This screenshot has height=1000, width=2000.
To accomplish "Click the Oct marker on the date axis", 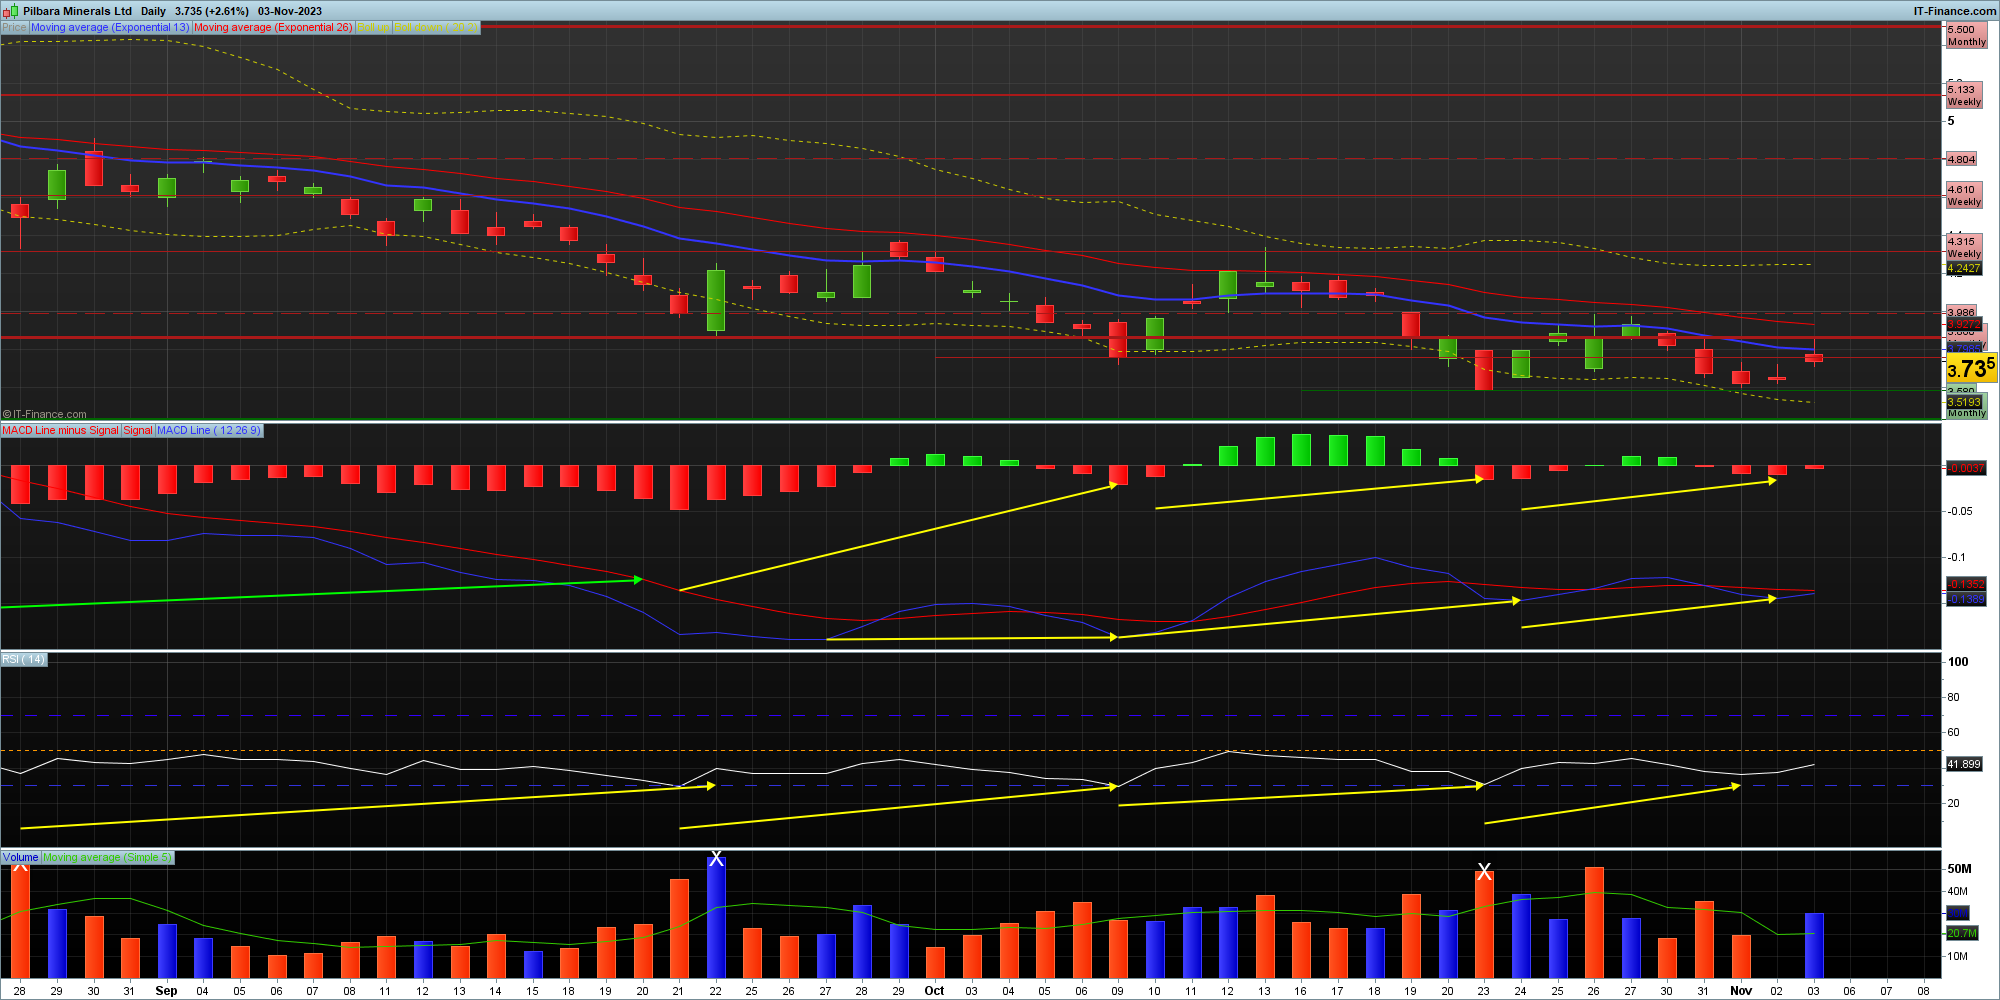I will 934,991.
